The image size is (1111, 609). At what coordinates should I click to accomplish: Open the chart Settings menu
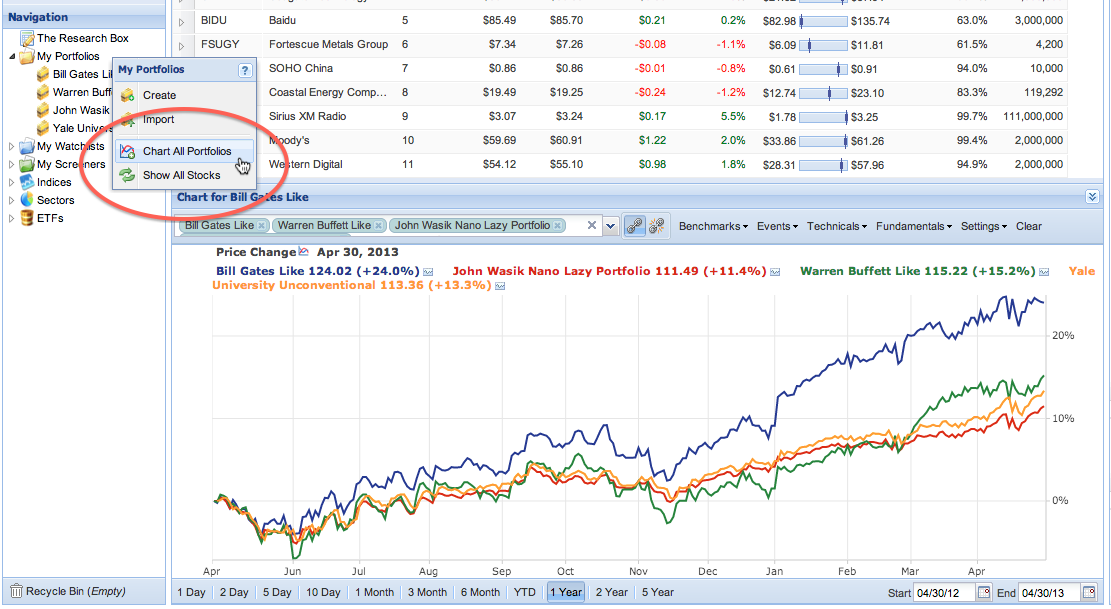point(983,226)
